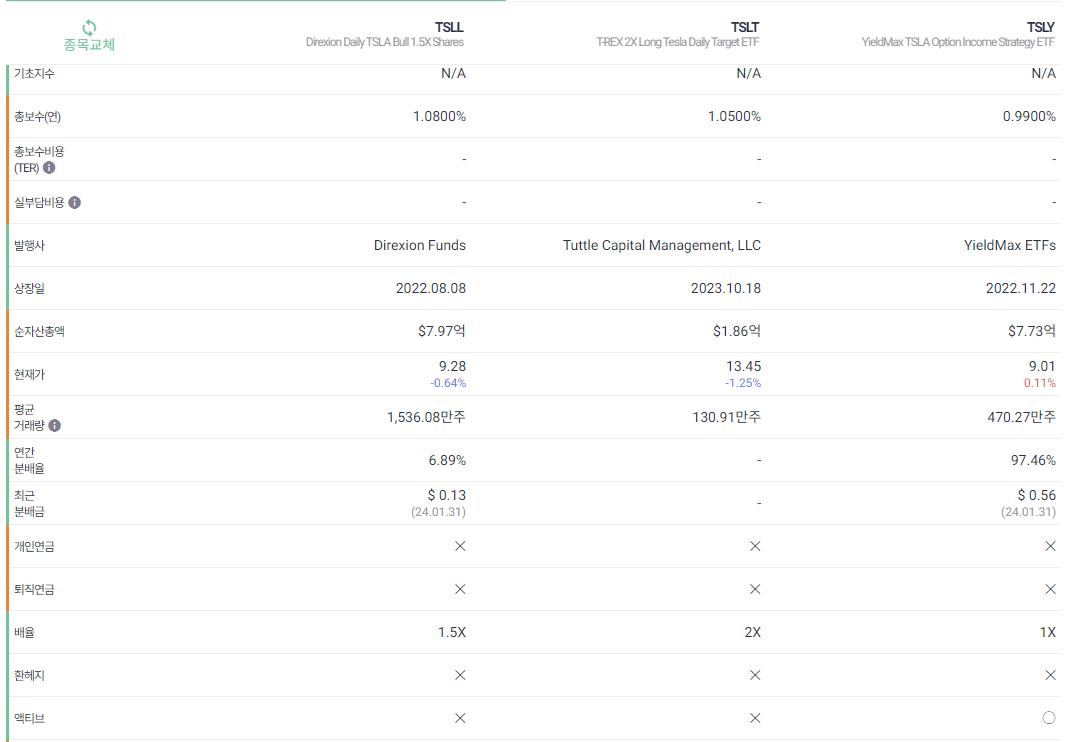
Task: Click the 종목교체 refresh icon
Action: click(x=89, y=28)
